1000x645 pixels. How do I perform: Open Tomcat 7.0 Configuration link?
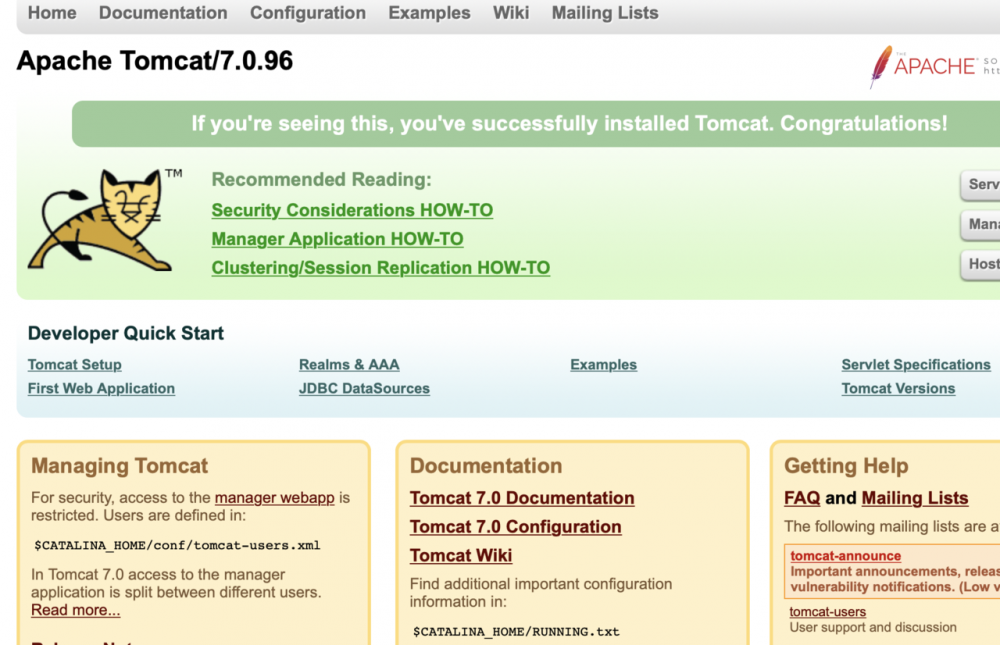[x=515, y=526]
